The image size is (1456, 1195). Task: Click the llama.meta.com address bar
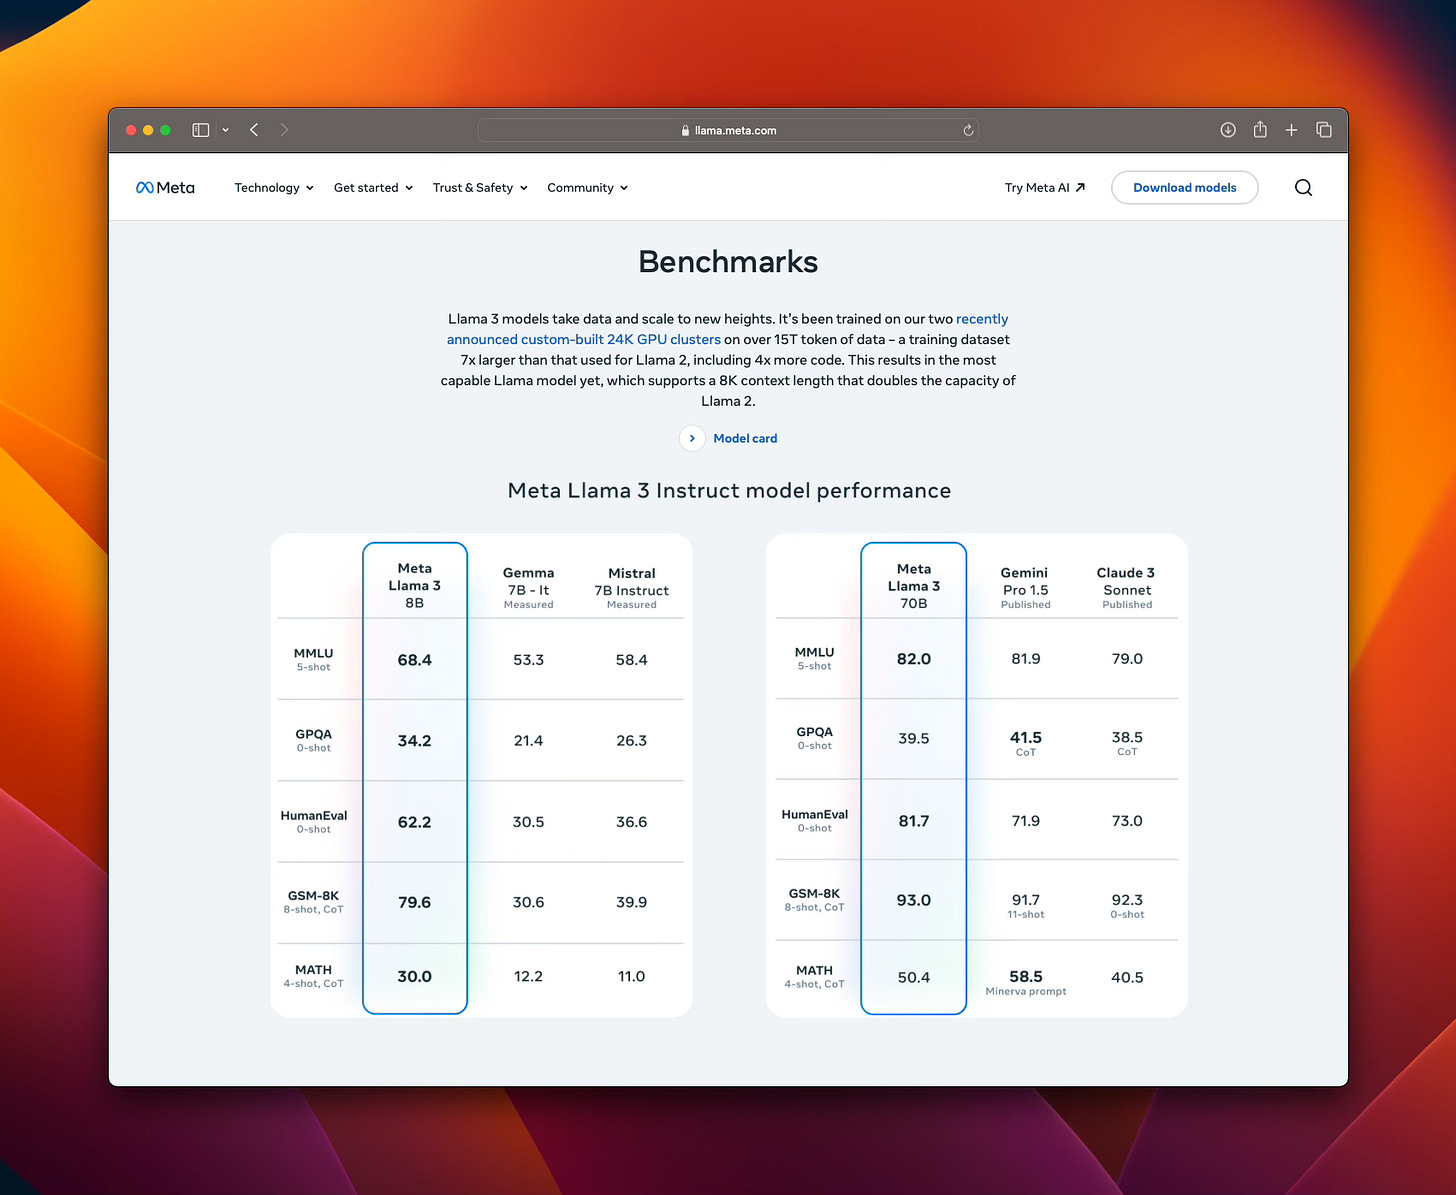728,130
